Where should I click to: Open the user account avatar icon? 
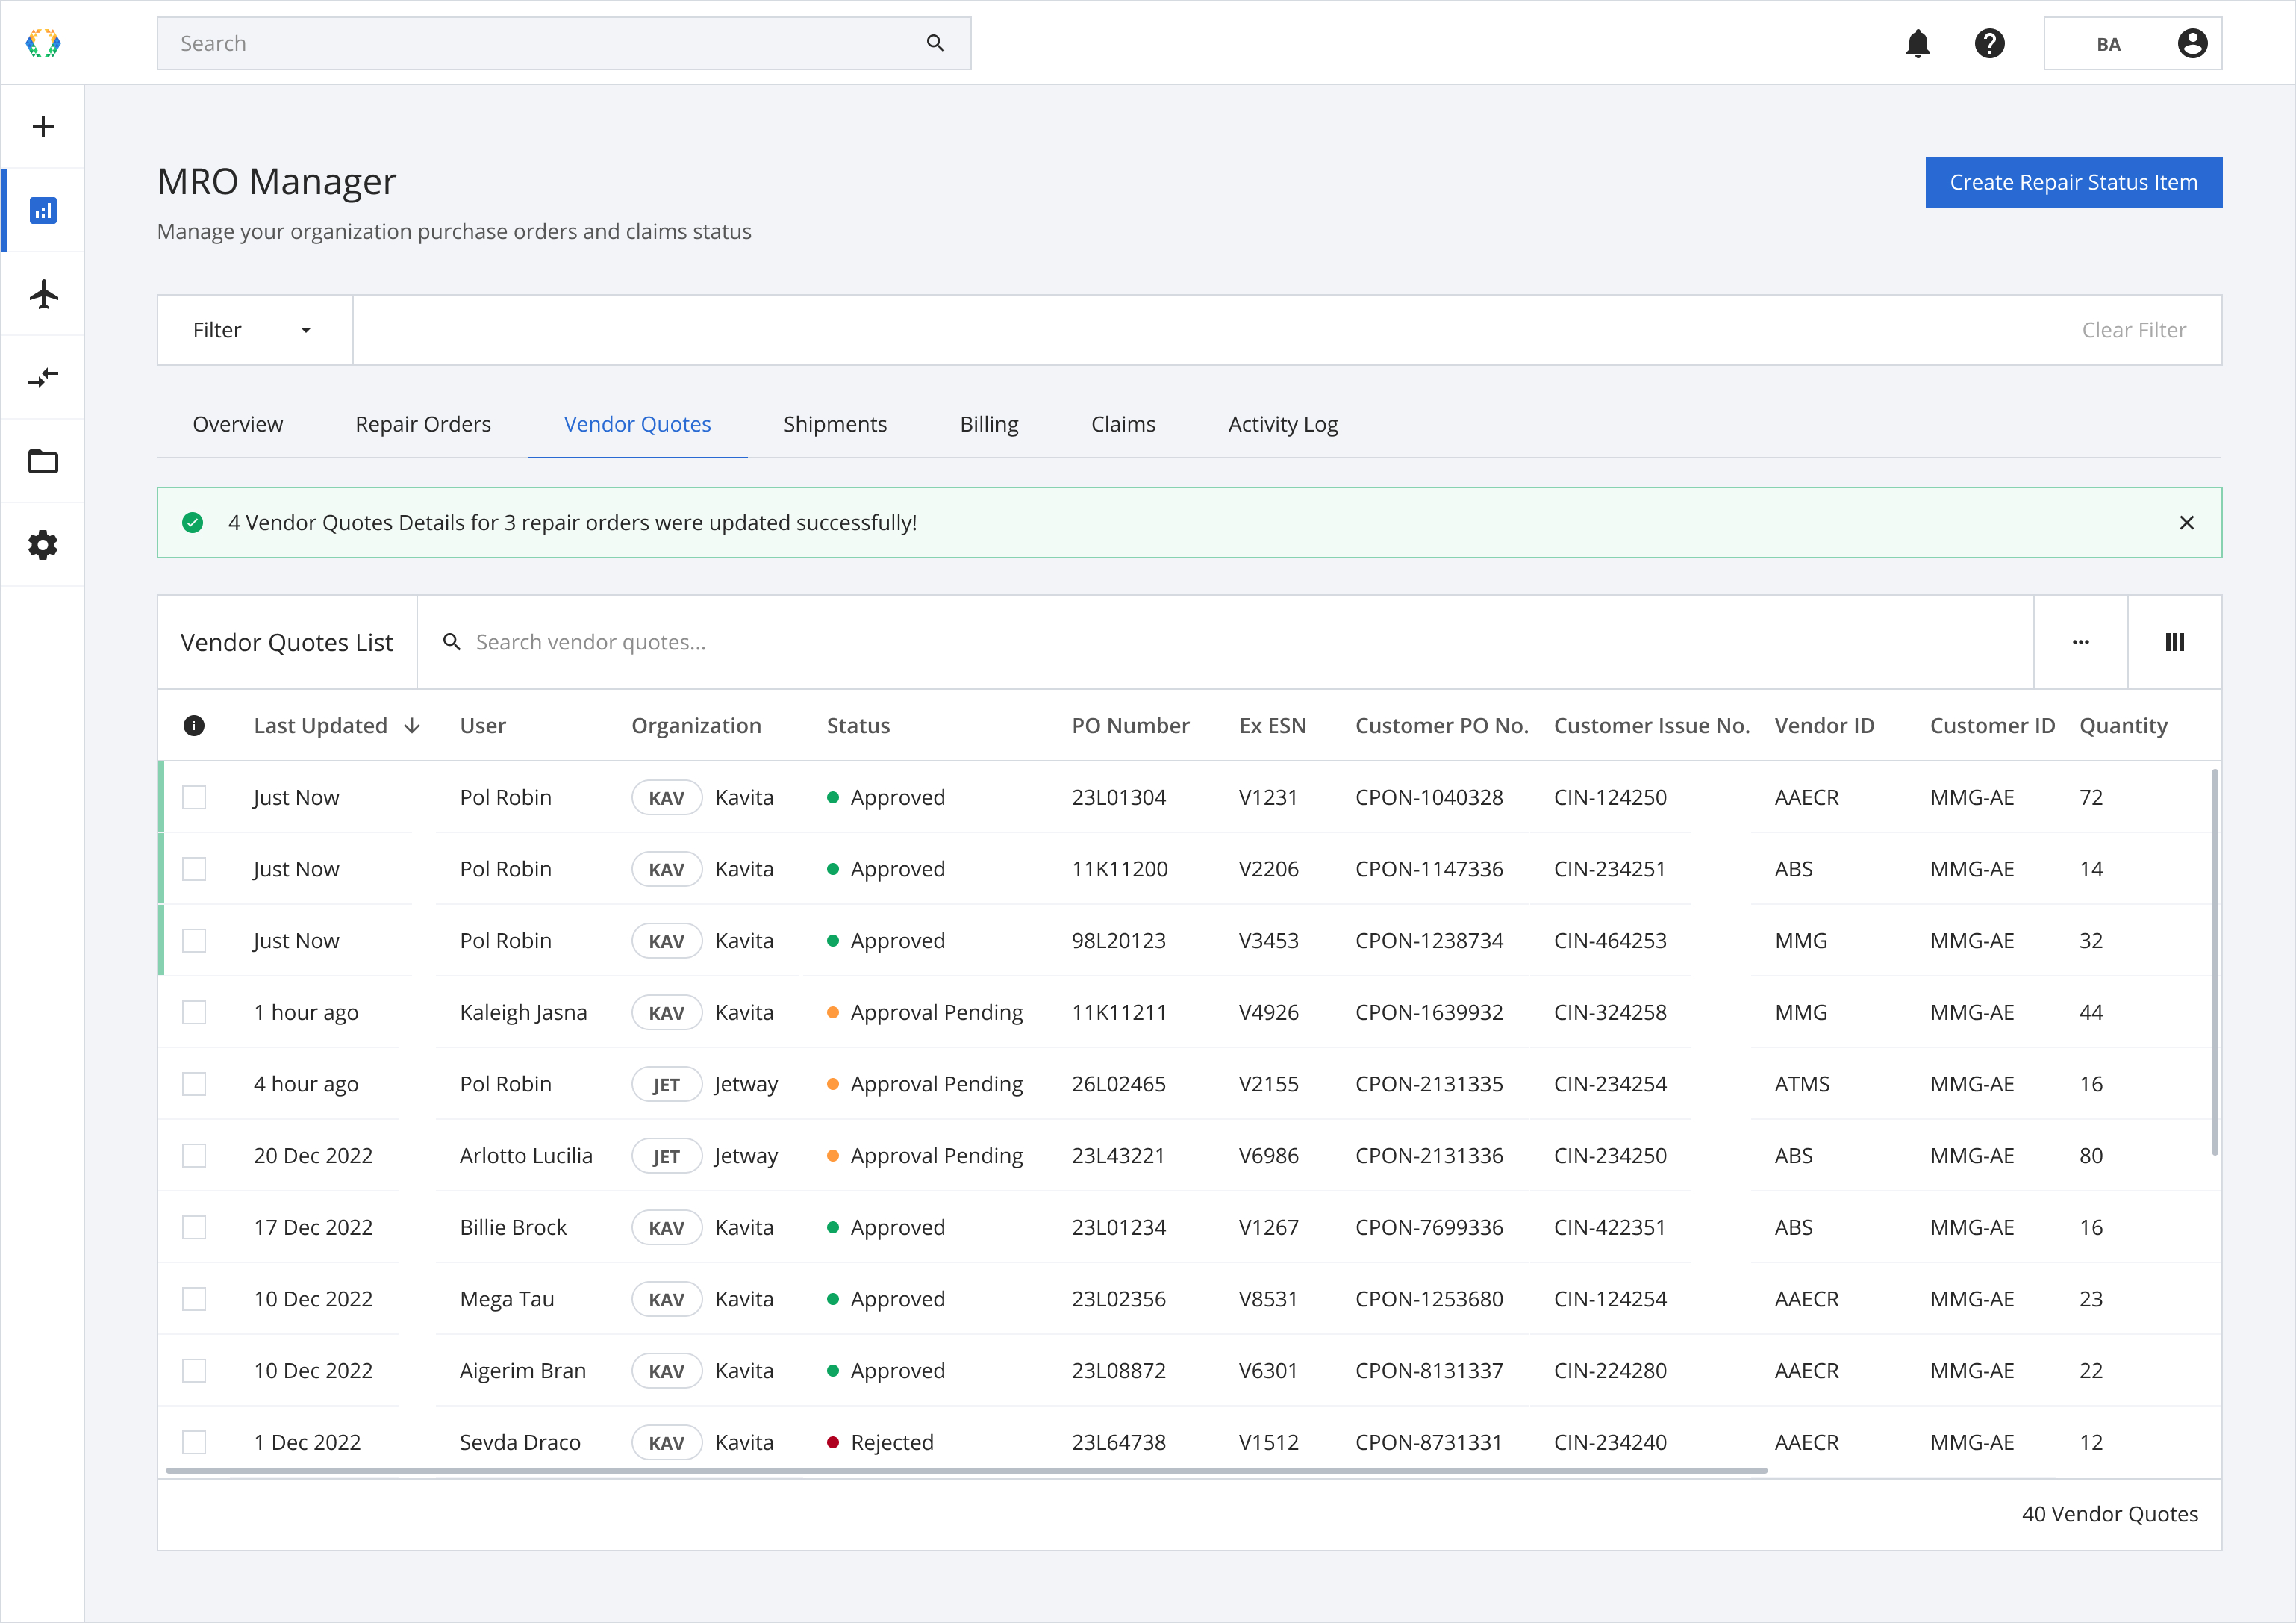click(2192, 43)
